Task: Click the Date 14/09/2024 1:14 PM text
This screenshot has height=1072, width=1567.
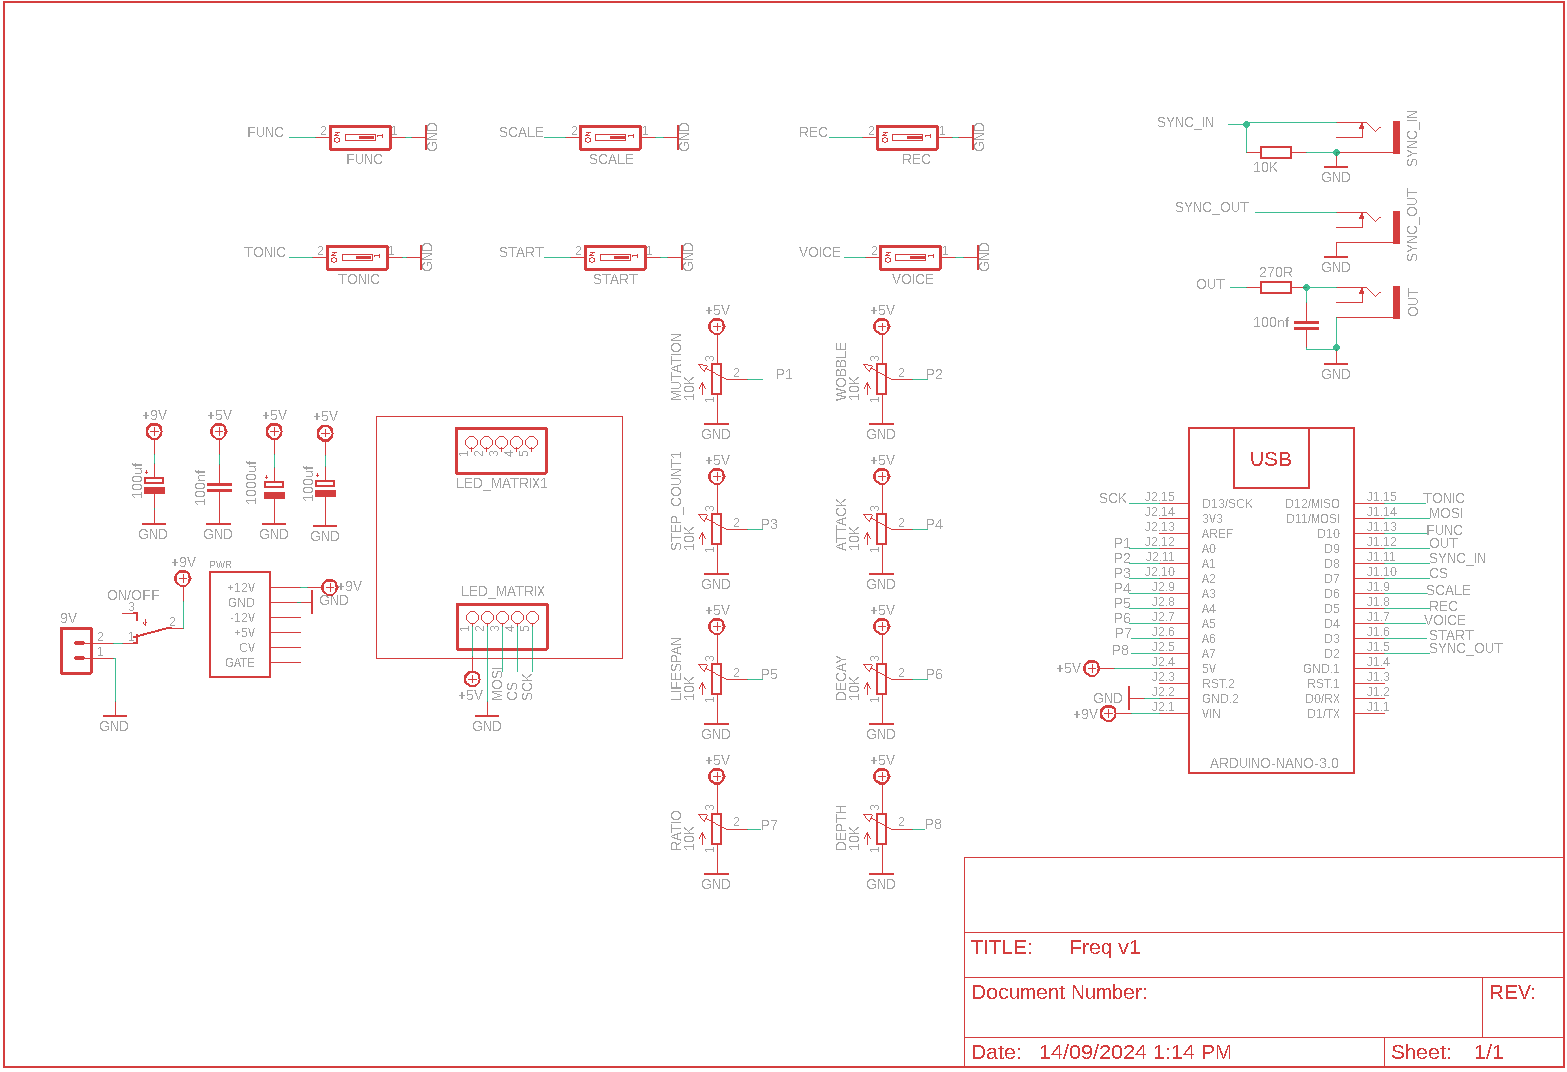Action: [1101, 1052]
